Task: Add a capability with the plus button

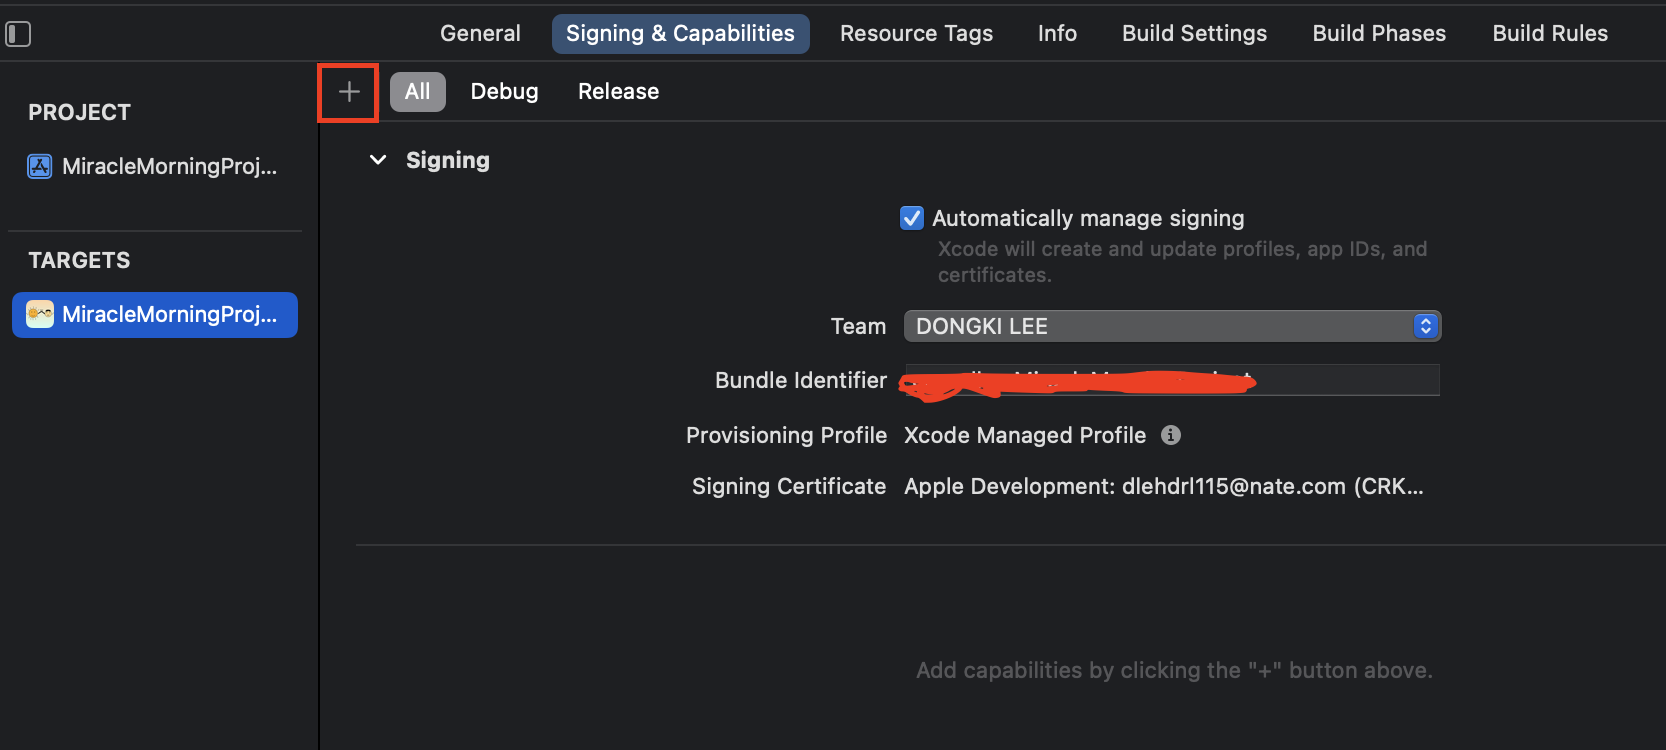Action: point(348,92)
